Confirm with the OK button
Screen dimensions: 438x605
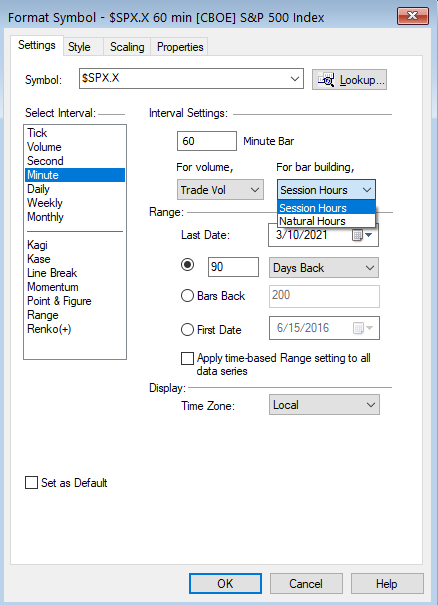click(x=225, y=583)
